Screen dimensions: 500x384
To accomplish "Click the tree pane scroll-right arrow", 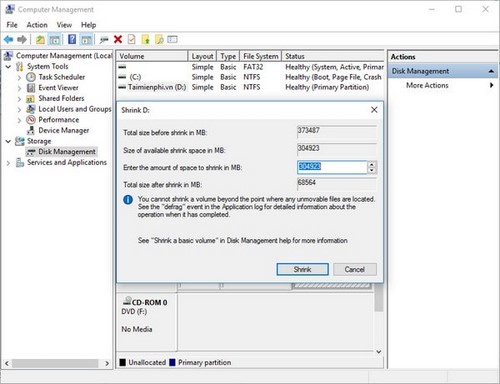I will (107, 363).
